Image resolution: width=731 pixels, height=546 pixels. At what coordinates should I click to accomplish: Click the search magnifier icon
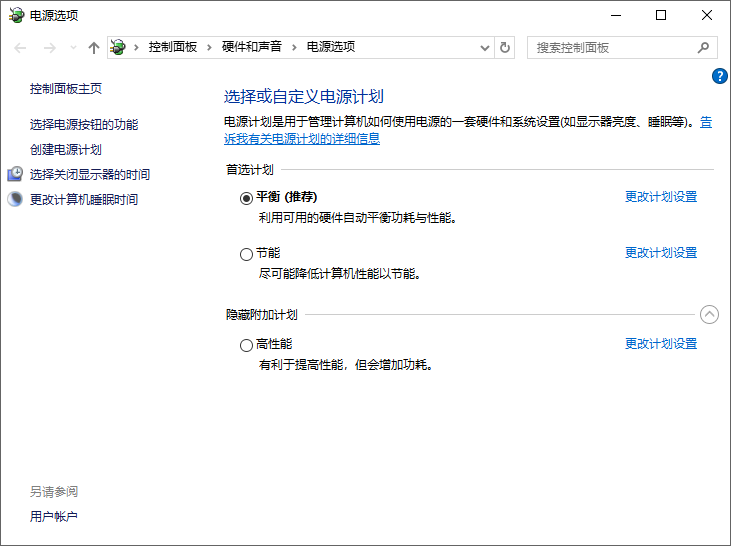point(703,47)
